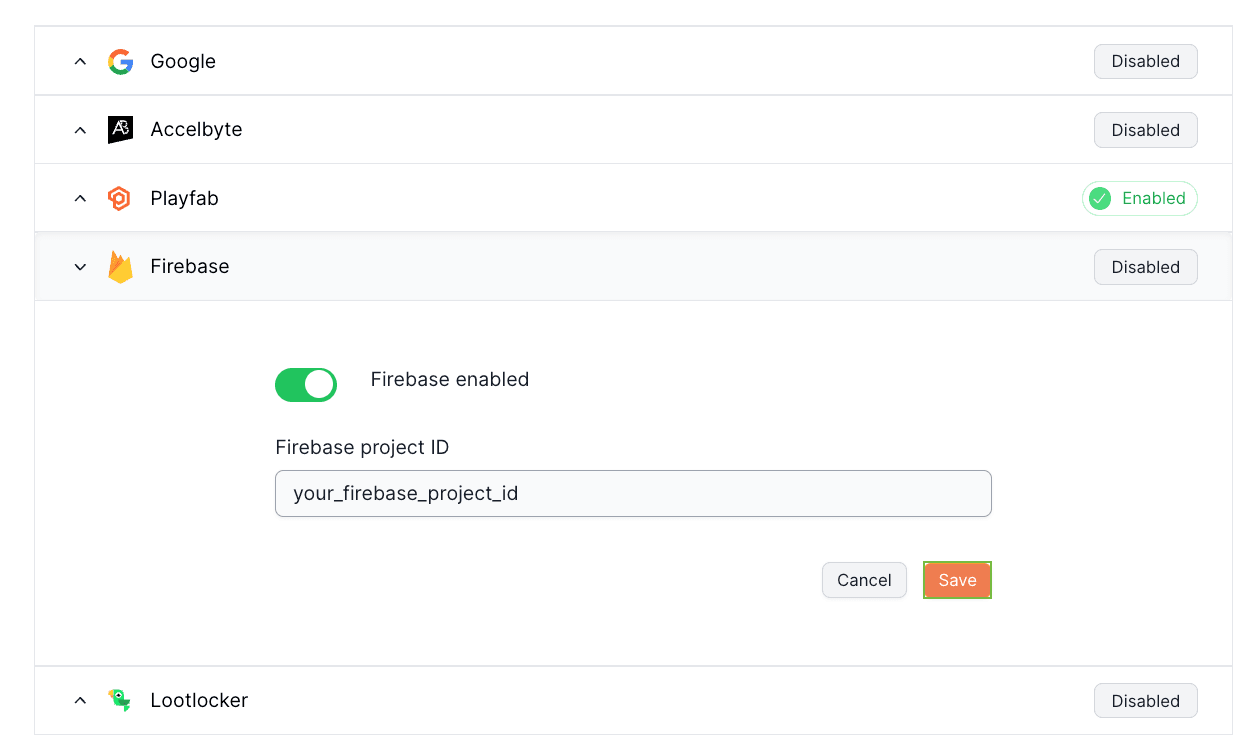Collapse the Firebase section chevron
The image size is (1260, 755).
coord(80,267)
